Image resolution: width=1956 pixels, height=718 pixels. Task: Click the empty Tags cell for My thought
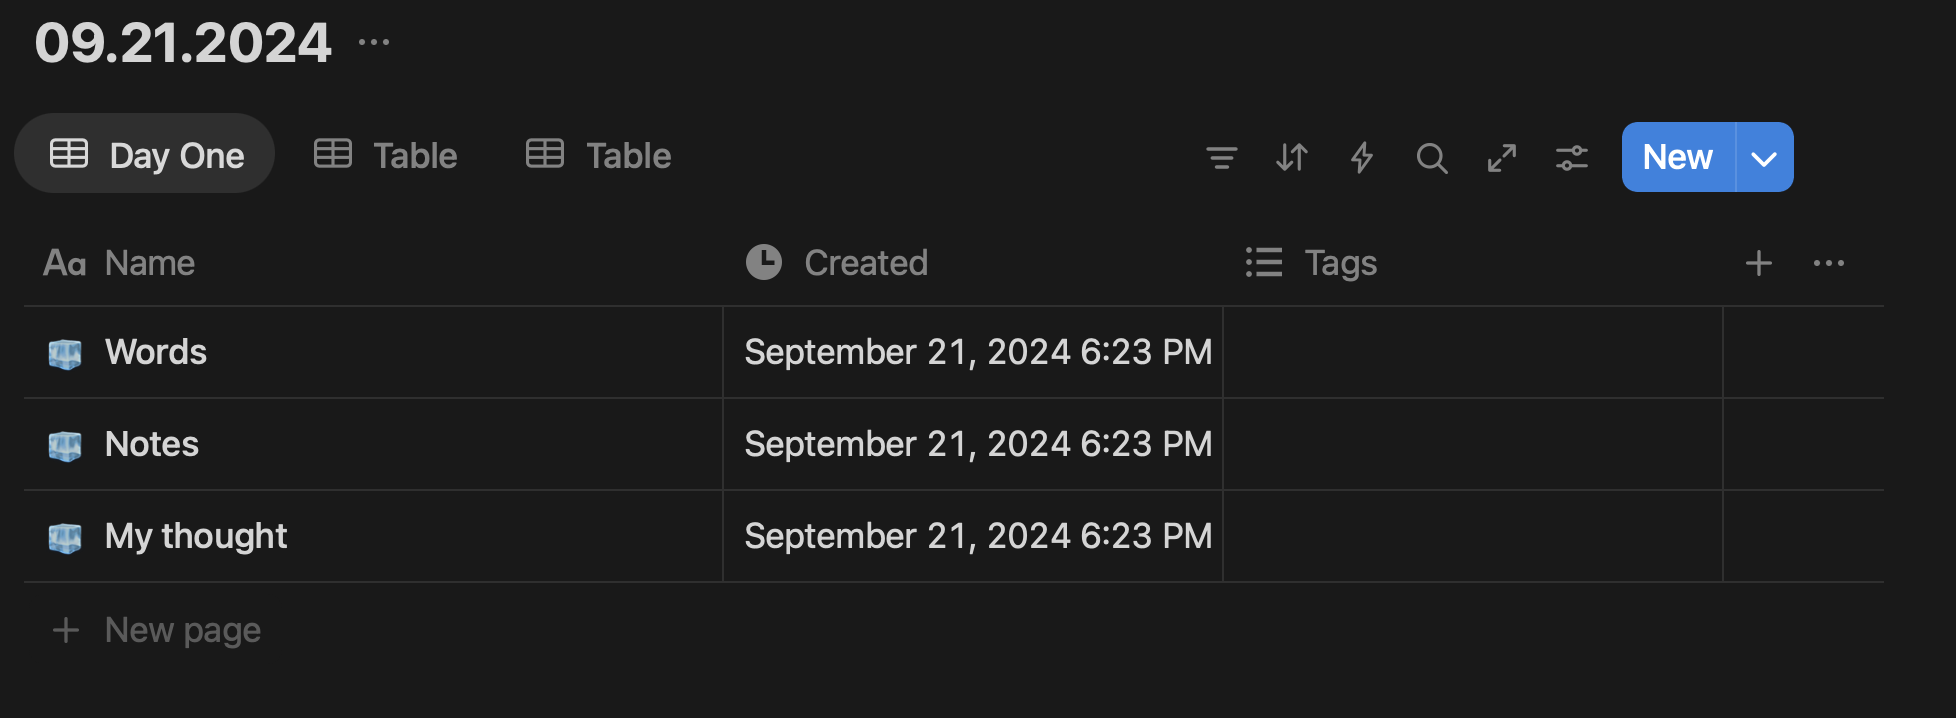click(1473, 536)
